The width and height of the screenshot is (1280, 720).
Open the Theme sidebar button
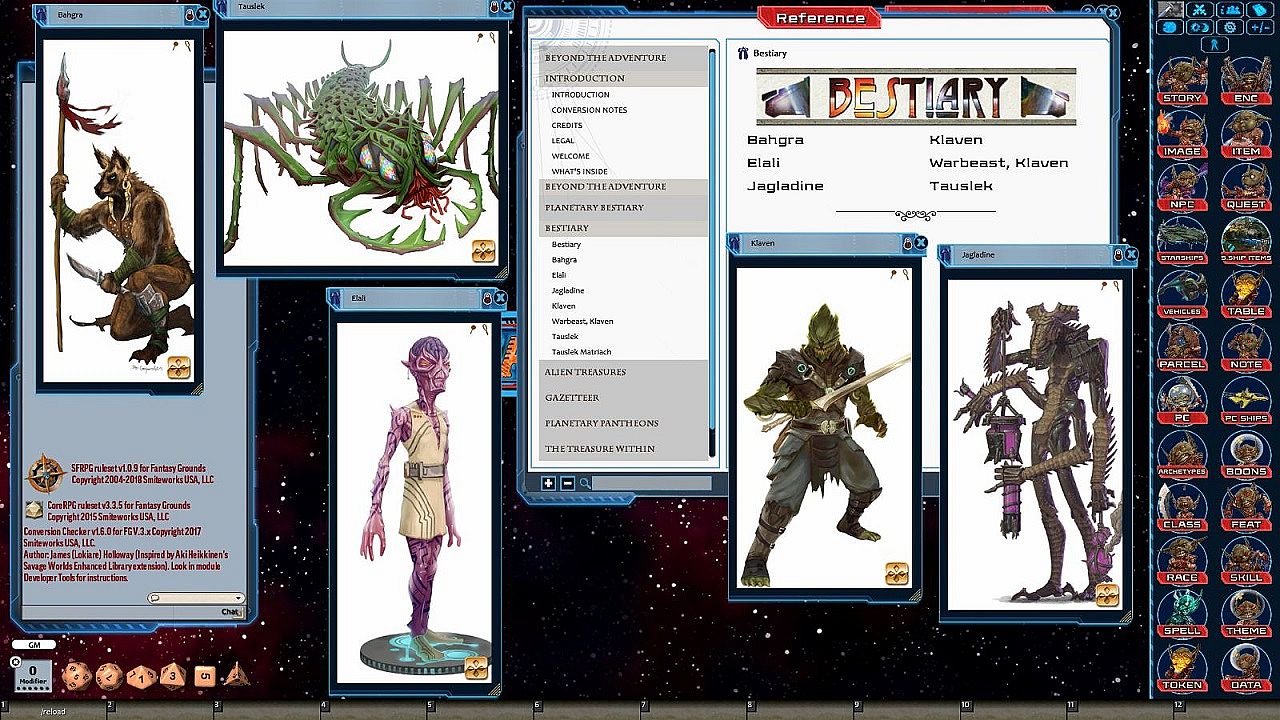pos(1246,614)
